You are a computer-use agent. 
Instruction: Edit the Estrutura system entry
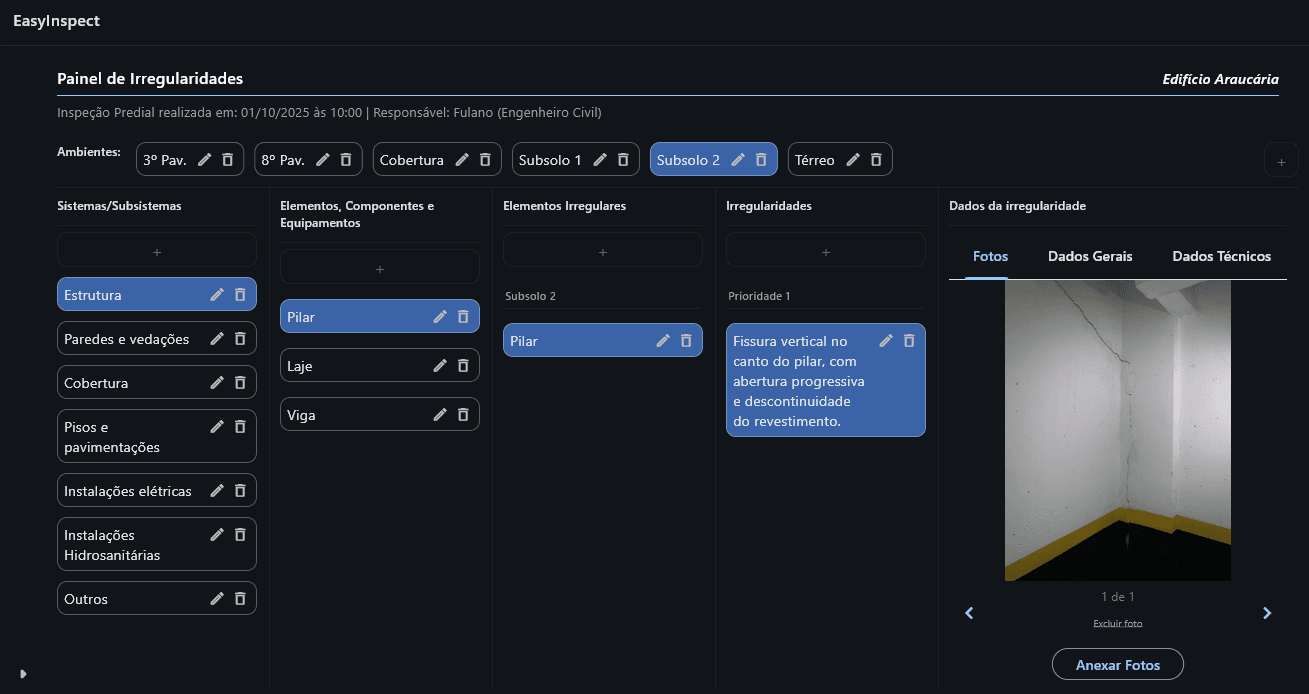point(217,295)
